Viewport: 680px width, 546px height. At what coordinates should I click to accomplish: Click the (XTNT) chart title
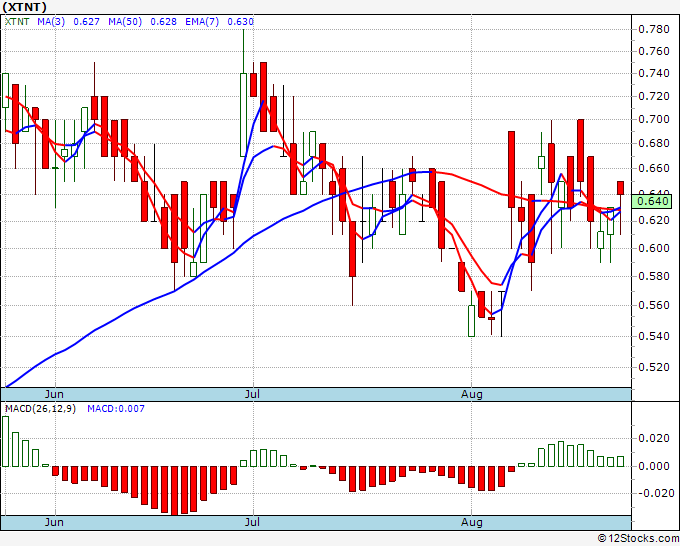[24, 7]
